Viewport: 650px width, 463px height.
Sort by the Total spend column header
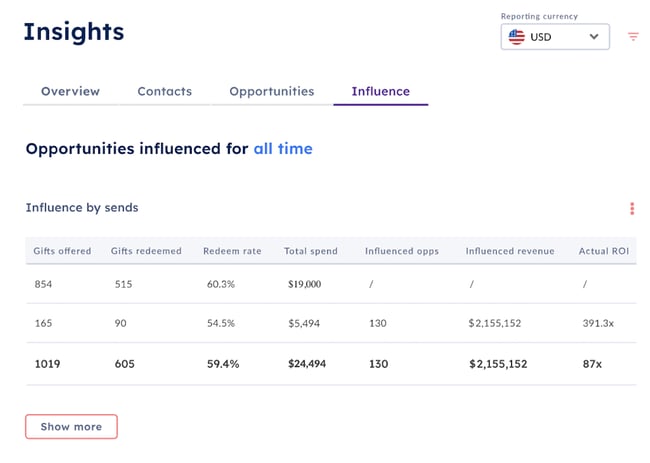(x=310, y=251)
